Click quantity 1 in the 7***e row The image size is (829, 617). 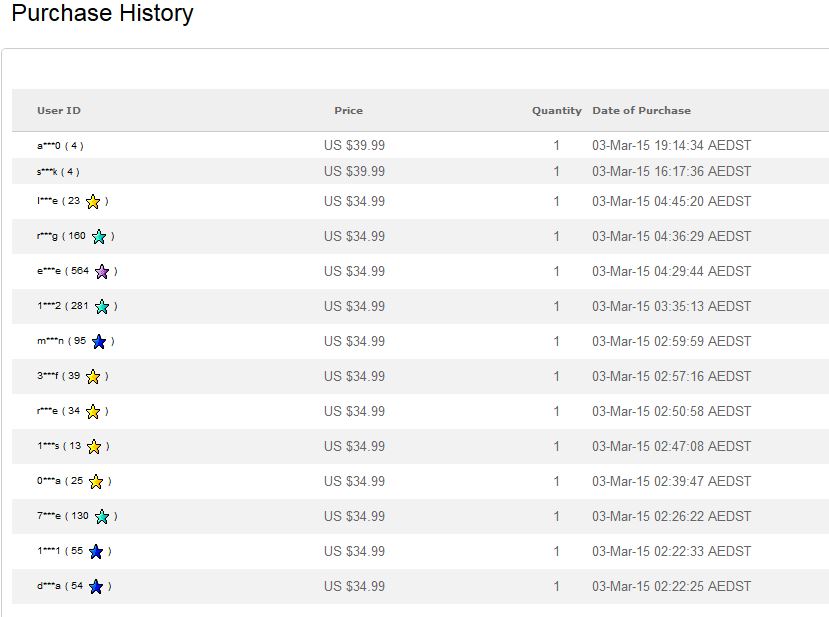(x=557, y=517)
